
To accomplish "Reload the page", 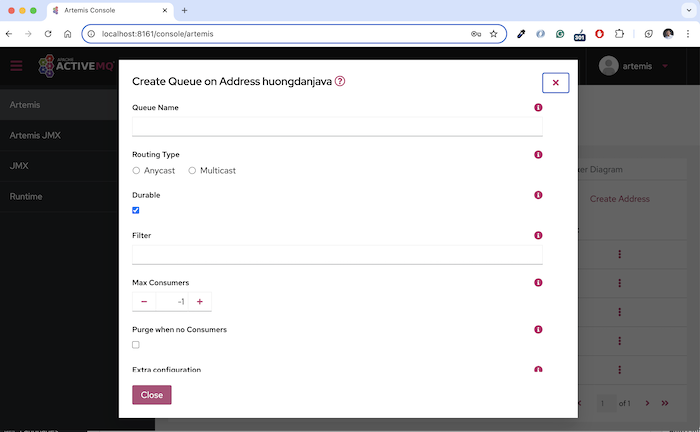I will click(48, 34).
